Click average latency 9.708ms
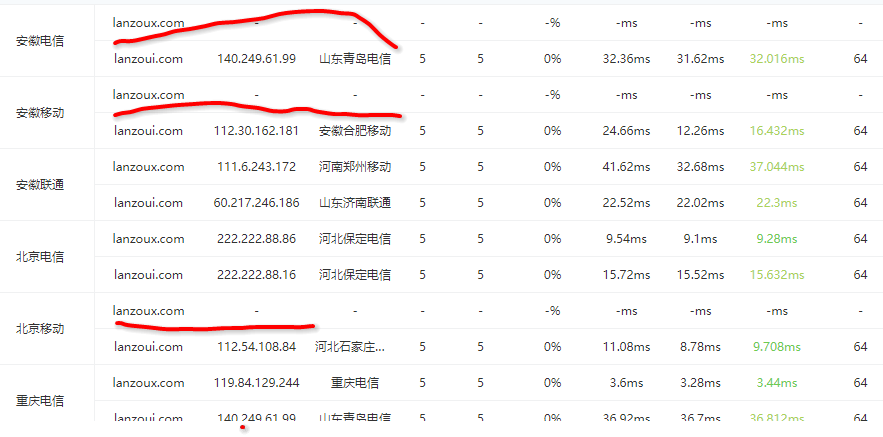The image size is (883, 437). [777, 347]
